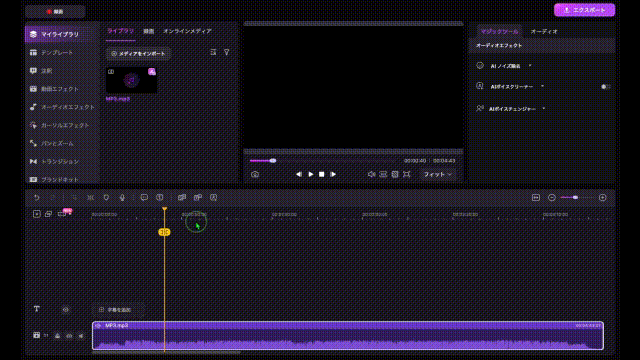Select the マジックツール tab
The height and width of the screenshot is (360, 640).
coord(499,31)
